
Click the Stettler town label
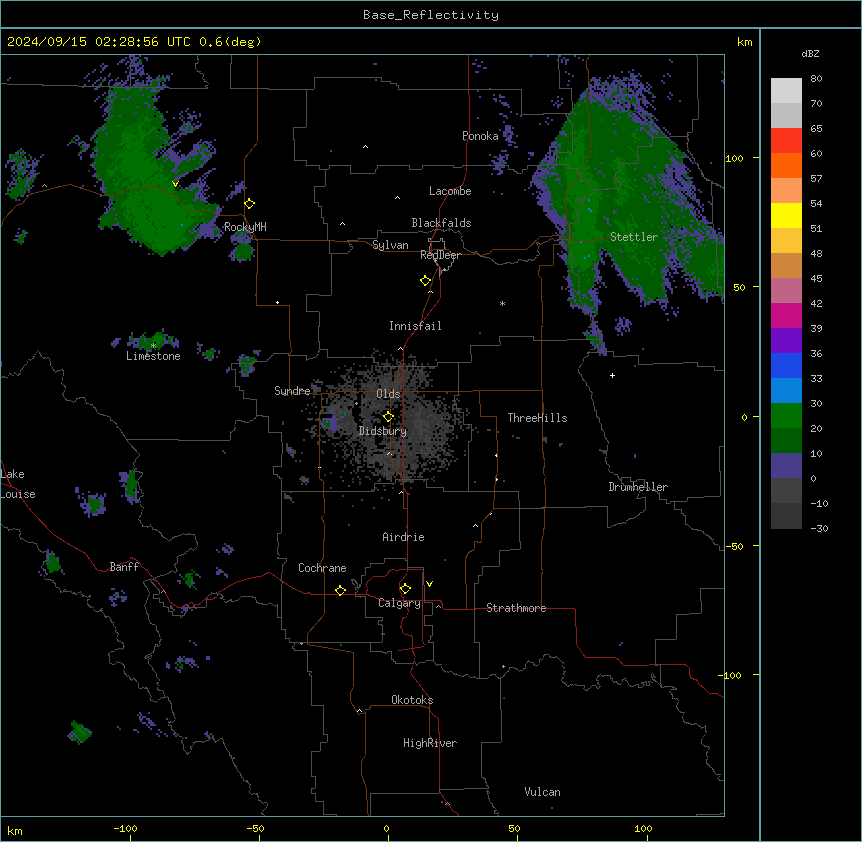pos(634,237)
